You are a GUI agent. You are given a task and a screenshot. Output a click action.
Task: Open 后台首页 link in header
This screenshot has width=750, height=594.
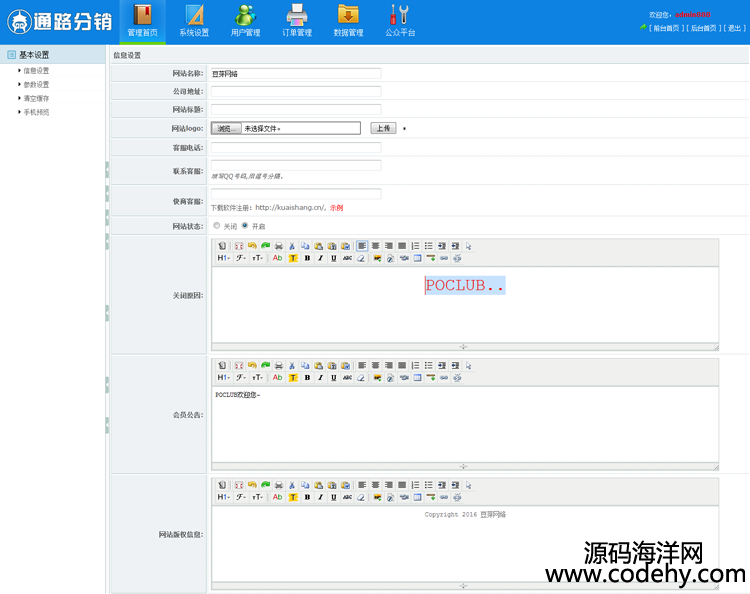pyautogui.click(x=704, y=28)
